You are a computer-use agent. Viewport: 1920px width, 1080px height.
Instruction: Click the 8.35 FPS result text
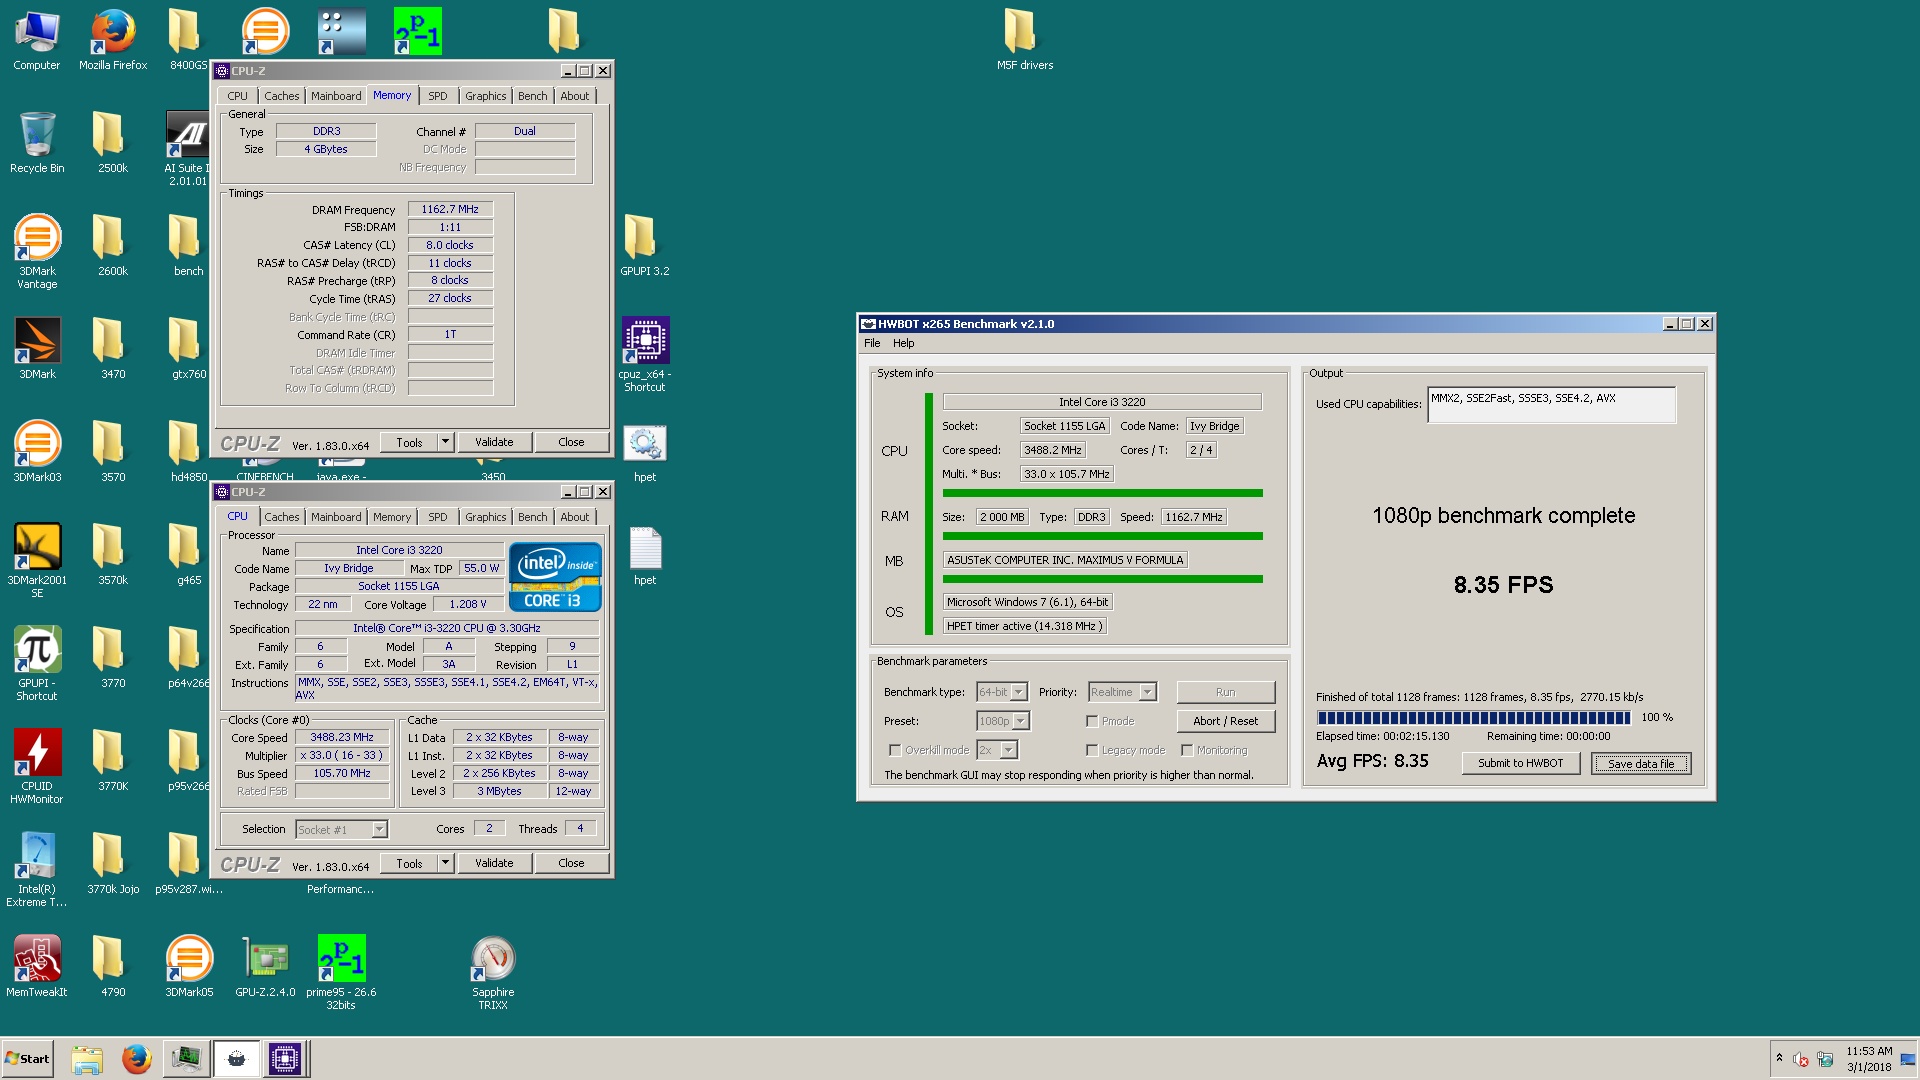point(1503,585)
